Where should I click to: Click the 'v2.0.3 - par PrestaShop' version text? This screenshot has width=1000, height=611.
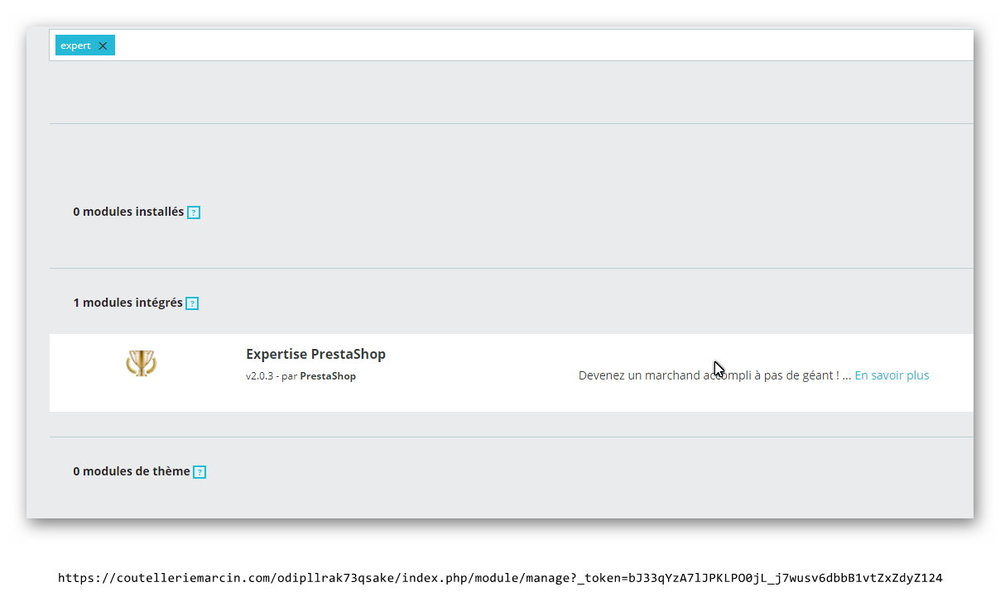tap(301, 376)
